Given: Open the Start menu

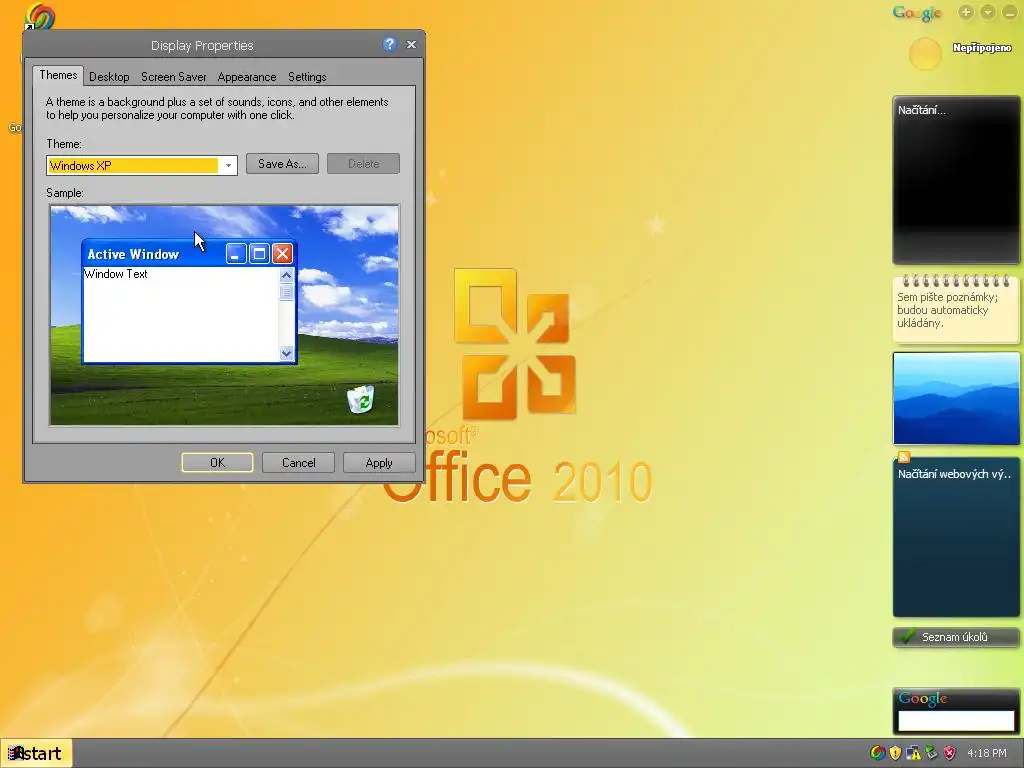Looking at the screenshot, I should 37,754.
